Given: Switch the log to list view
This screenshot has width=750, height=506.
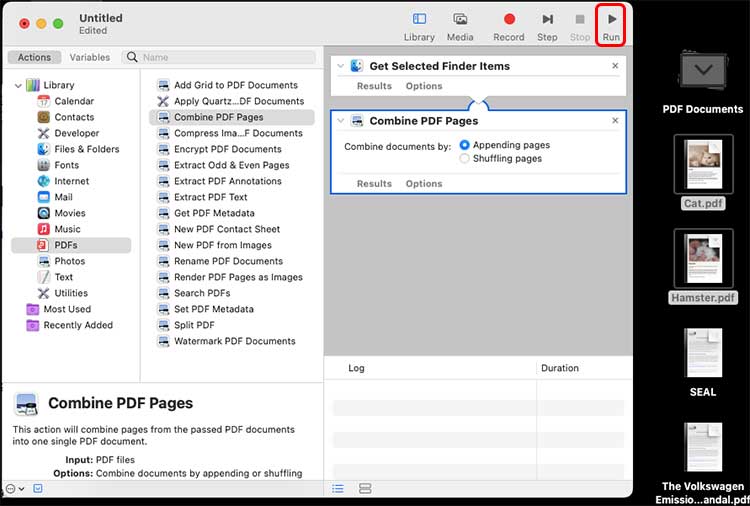Looking at the screenshot, I should pos(338,489).
